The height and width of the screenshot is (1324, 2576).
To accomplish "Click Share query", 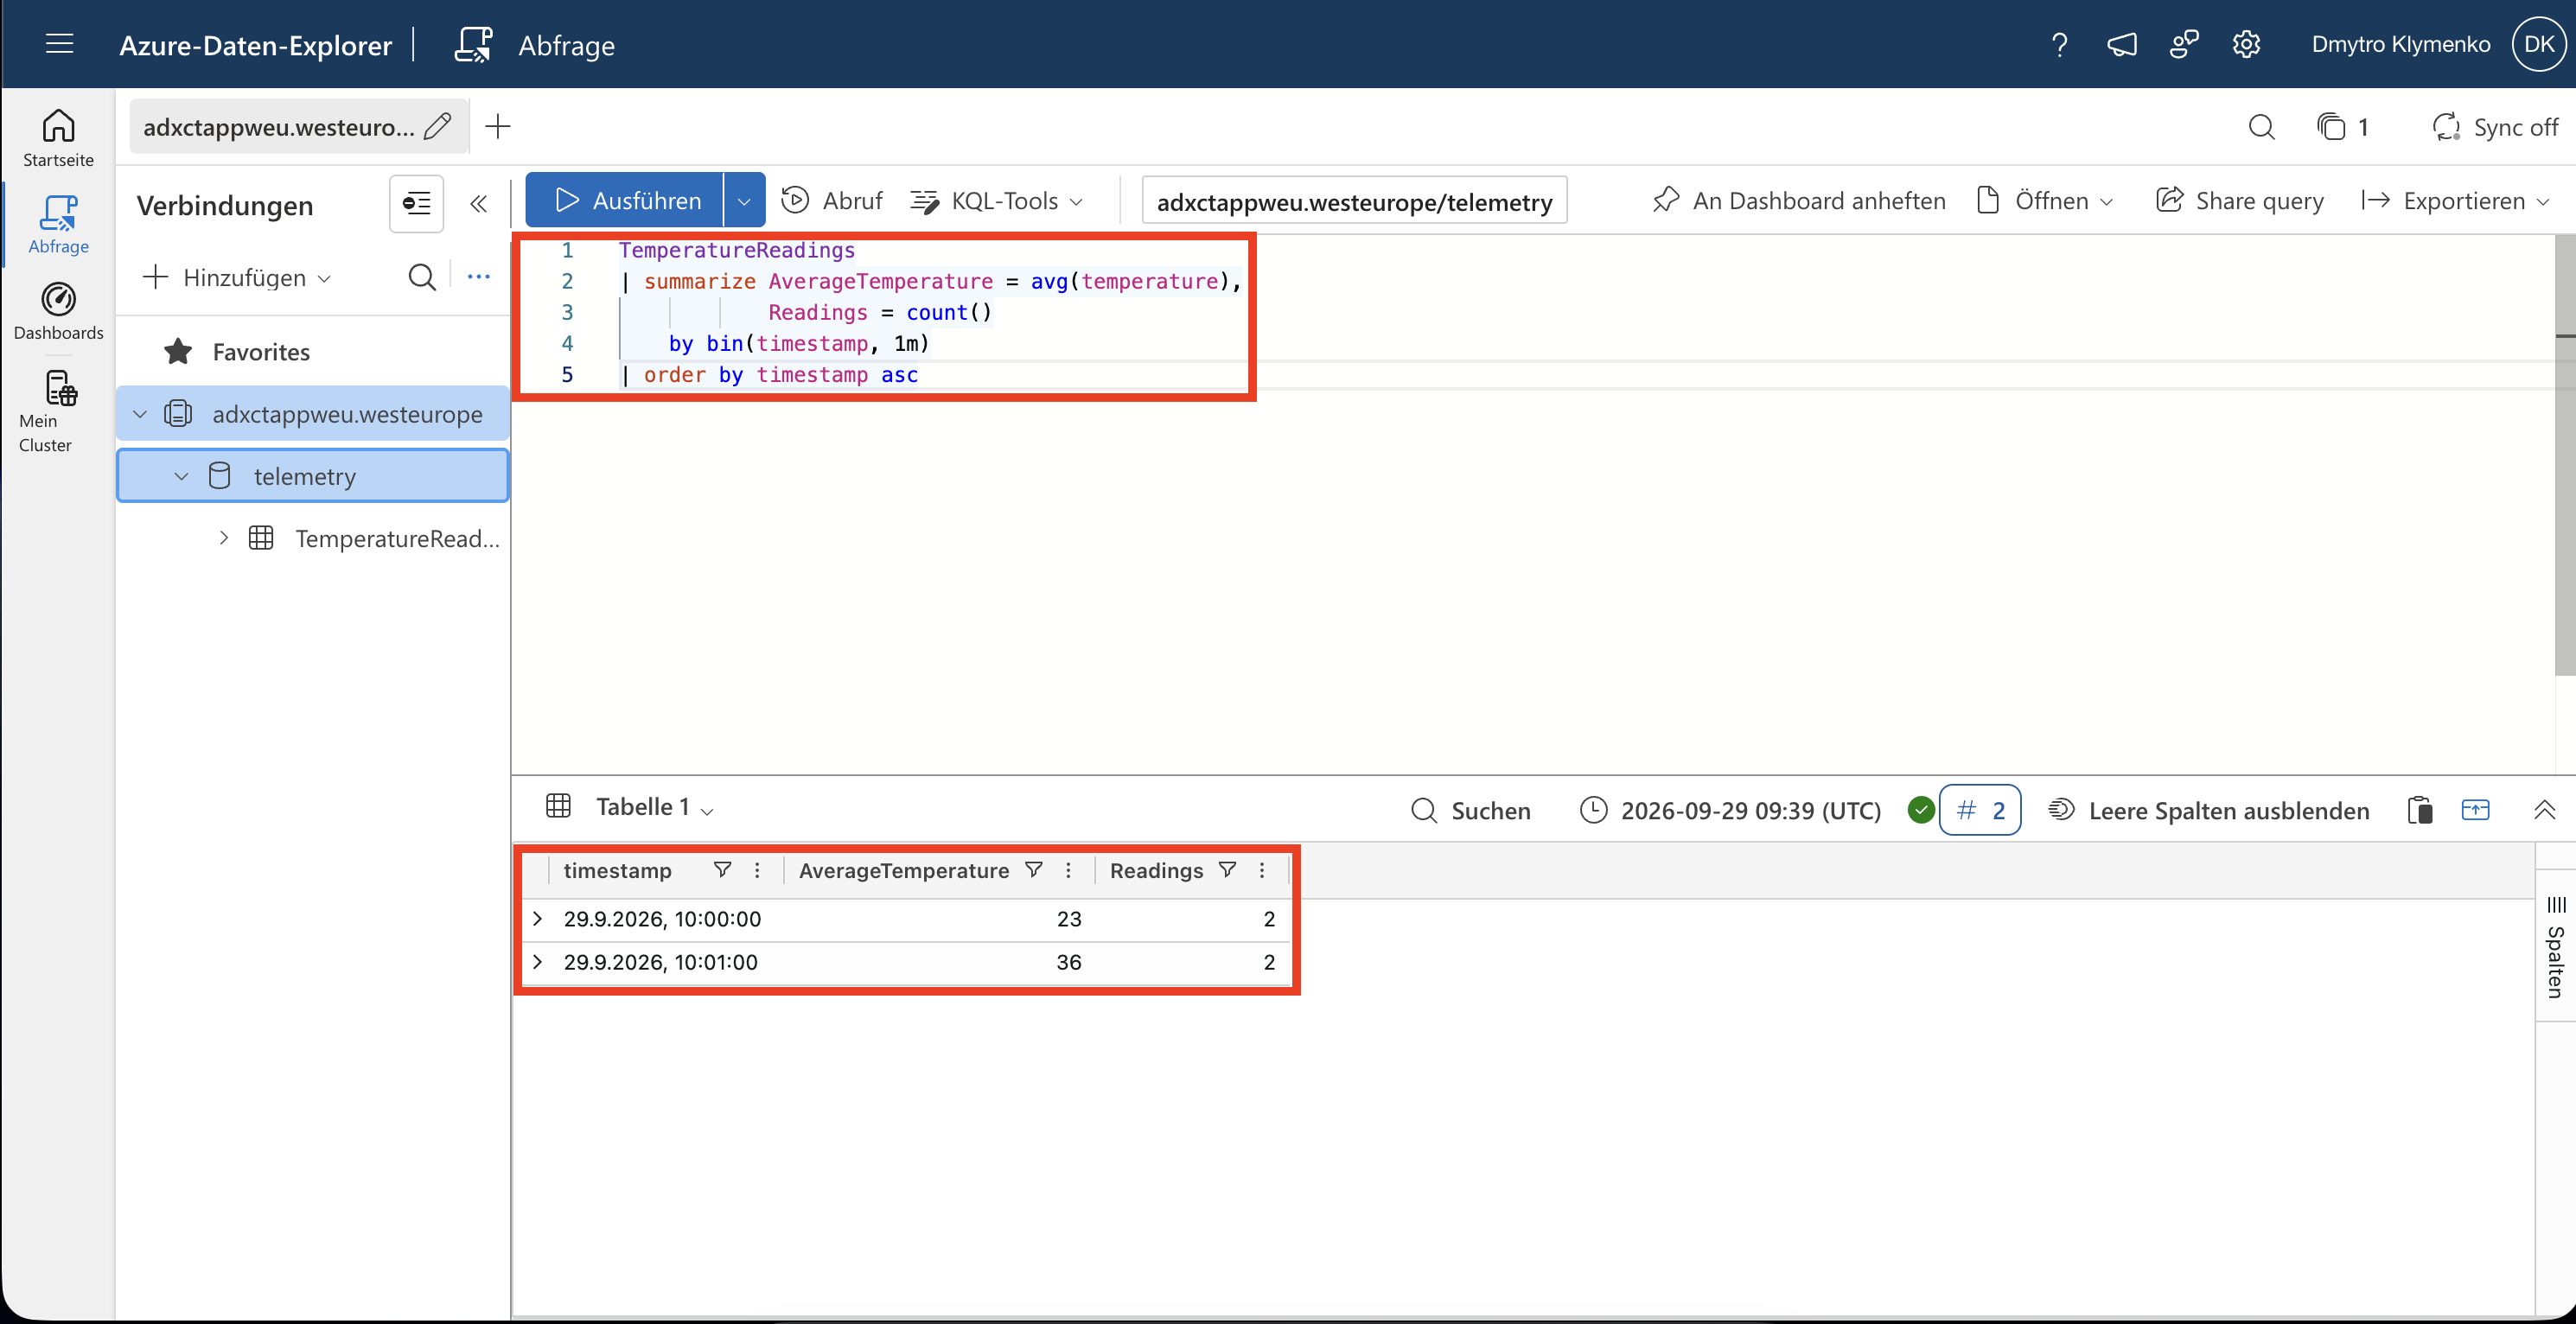I will pyautogui.click(x=2240, y=201).
